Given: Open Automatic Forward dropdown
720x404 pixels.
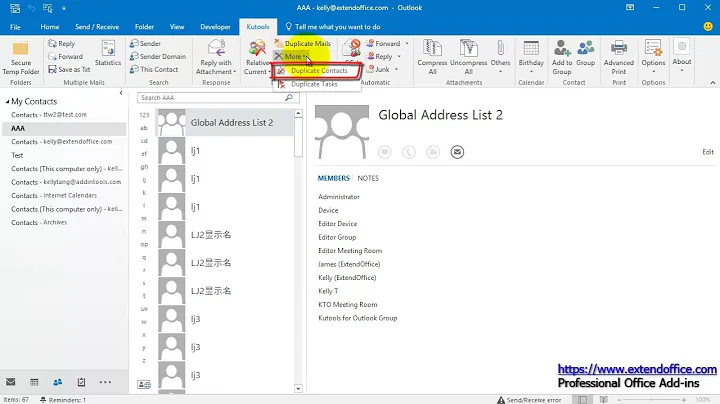Looking at the screenshot, I should coord(387,44).
